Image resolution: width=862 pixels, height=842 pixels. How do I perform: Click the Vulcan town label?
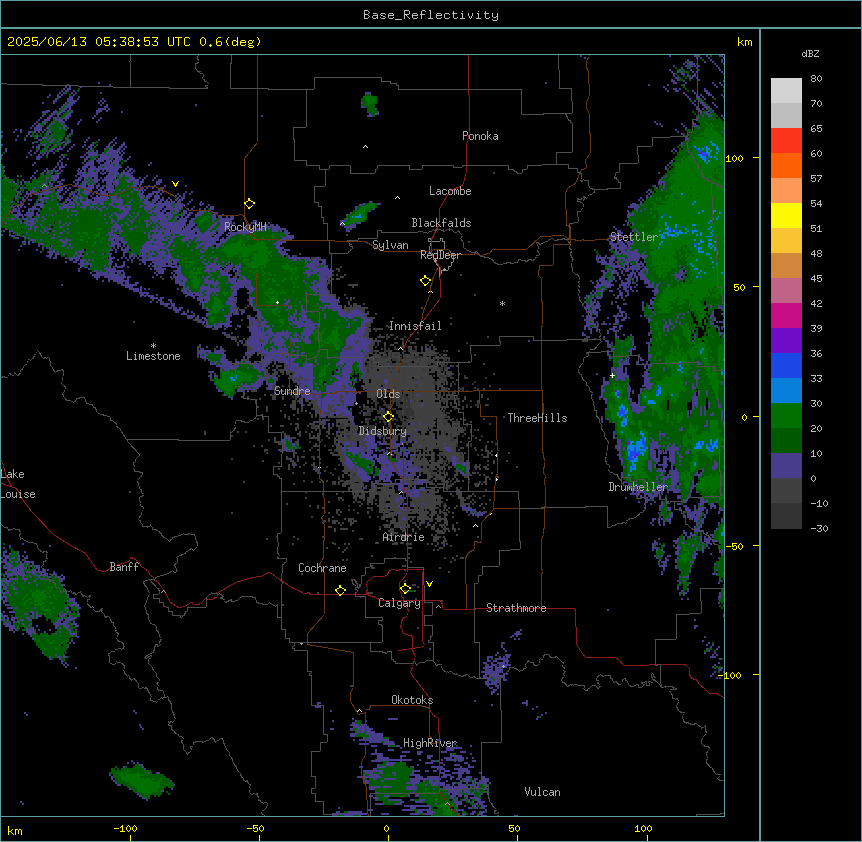point(542,792)
